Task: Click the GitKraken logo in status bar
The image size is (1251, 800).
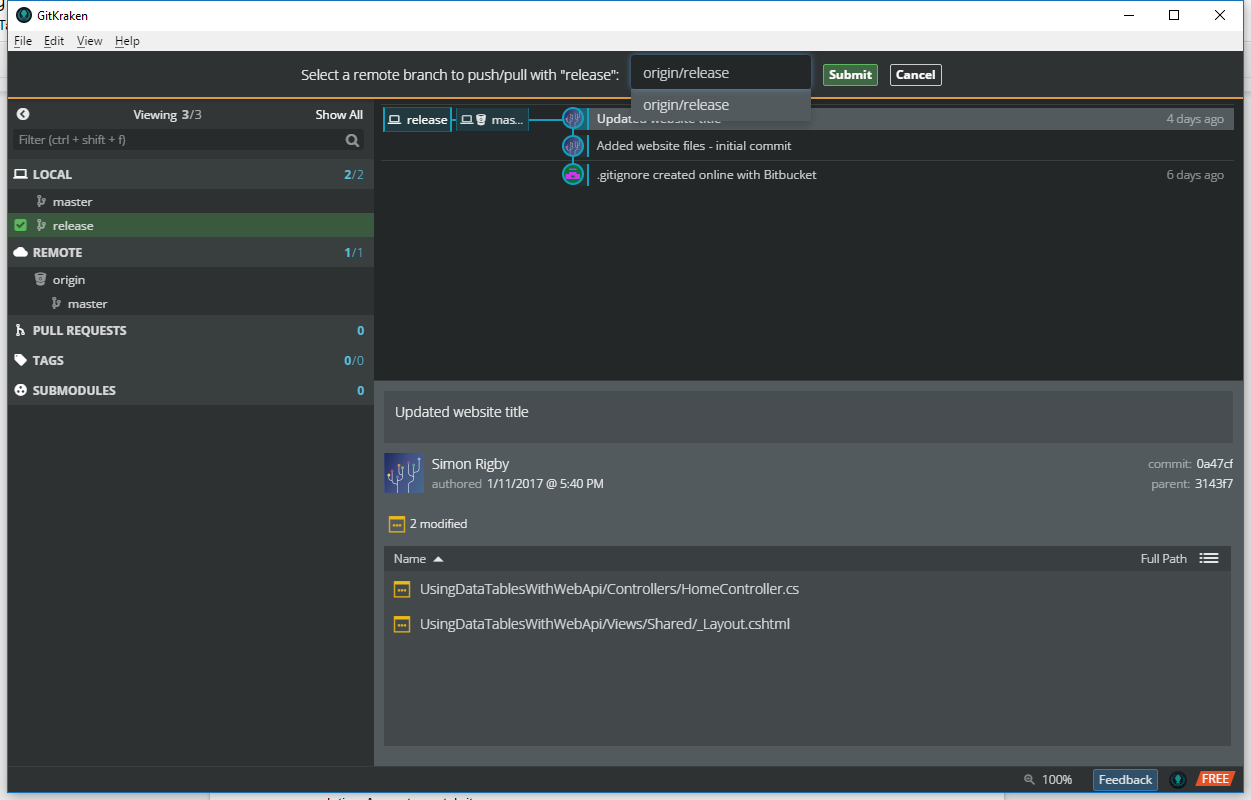Action: click(x=1179, y=779)
